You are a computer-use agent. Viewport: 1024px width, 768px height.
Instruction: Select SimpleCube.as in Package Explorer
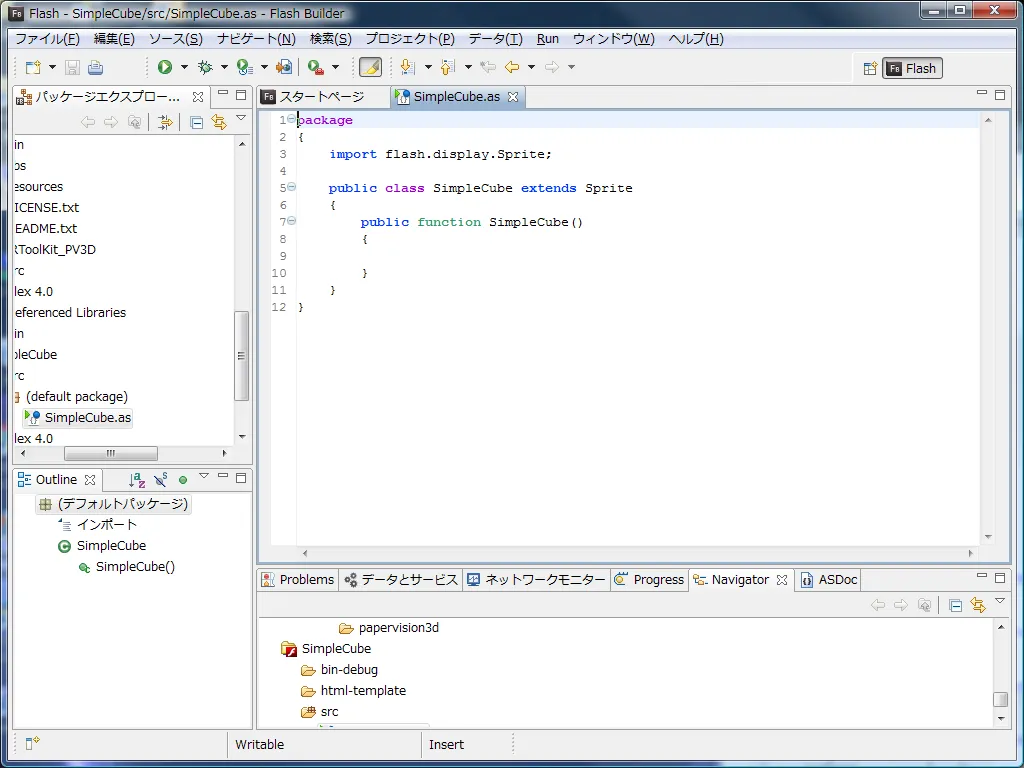click(78, 418)
